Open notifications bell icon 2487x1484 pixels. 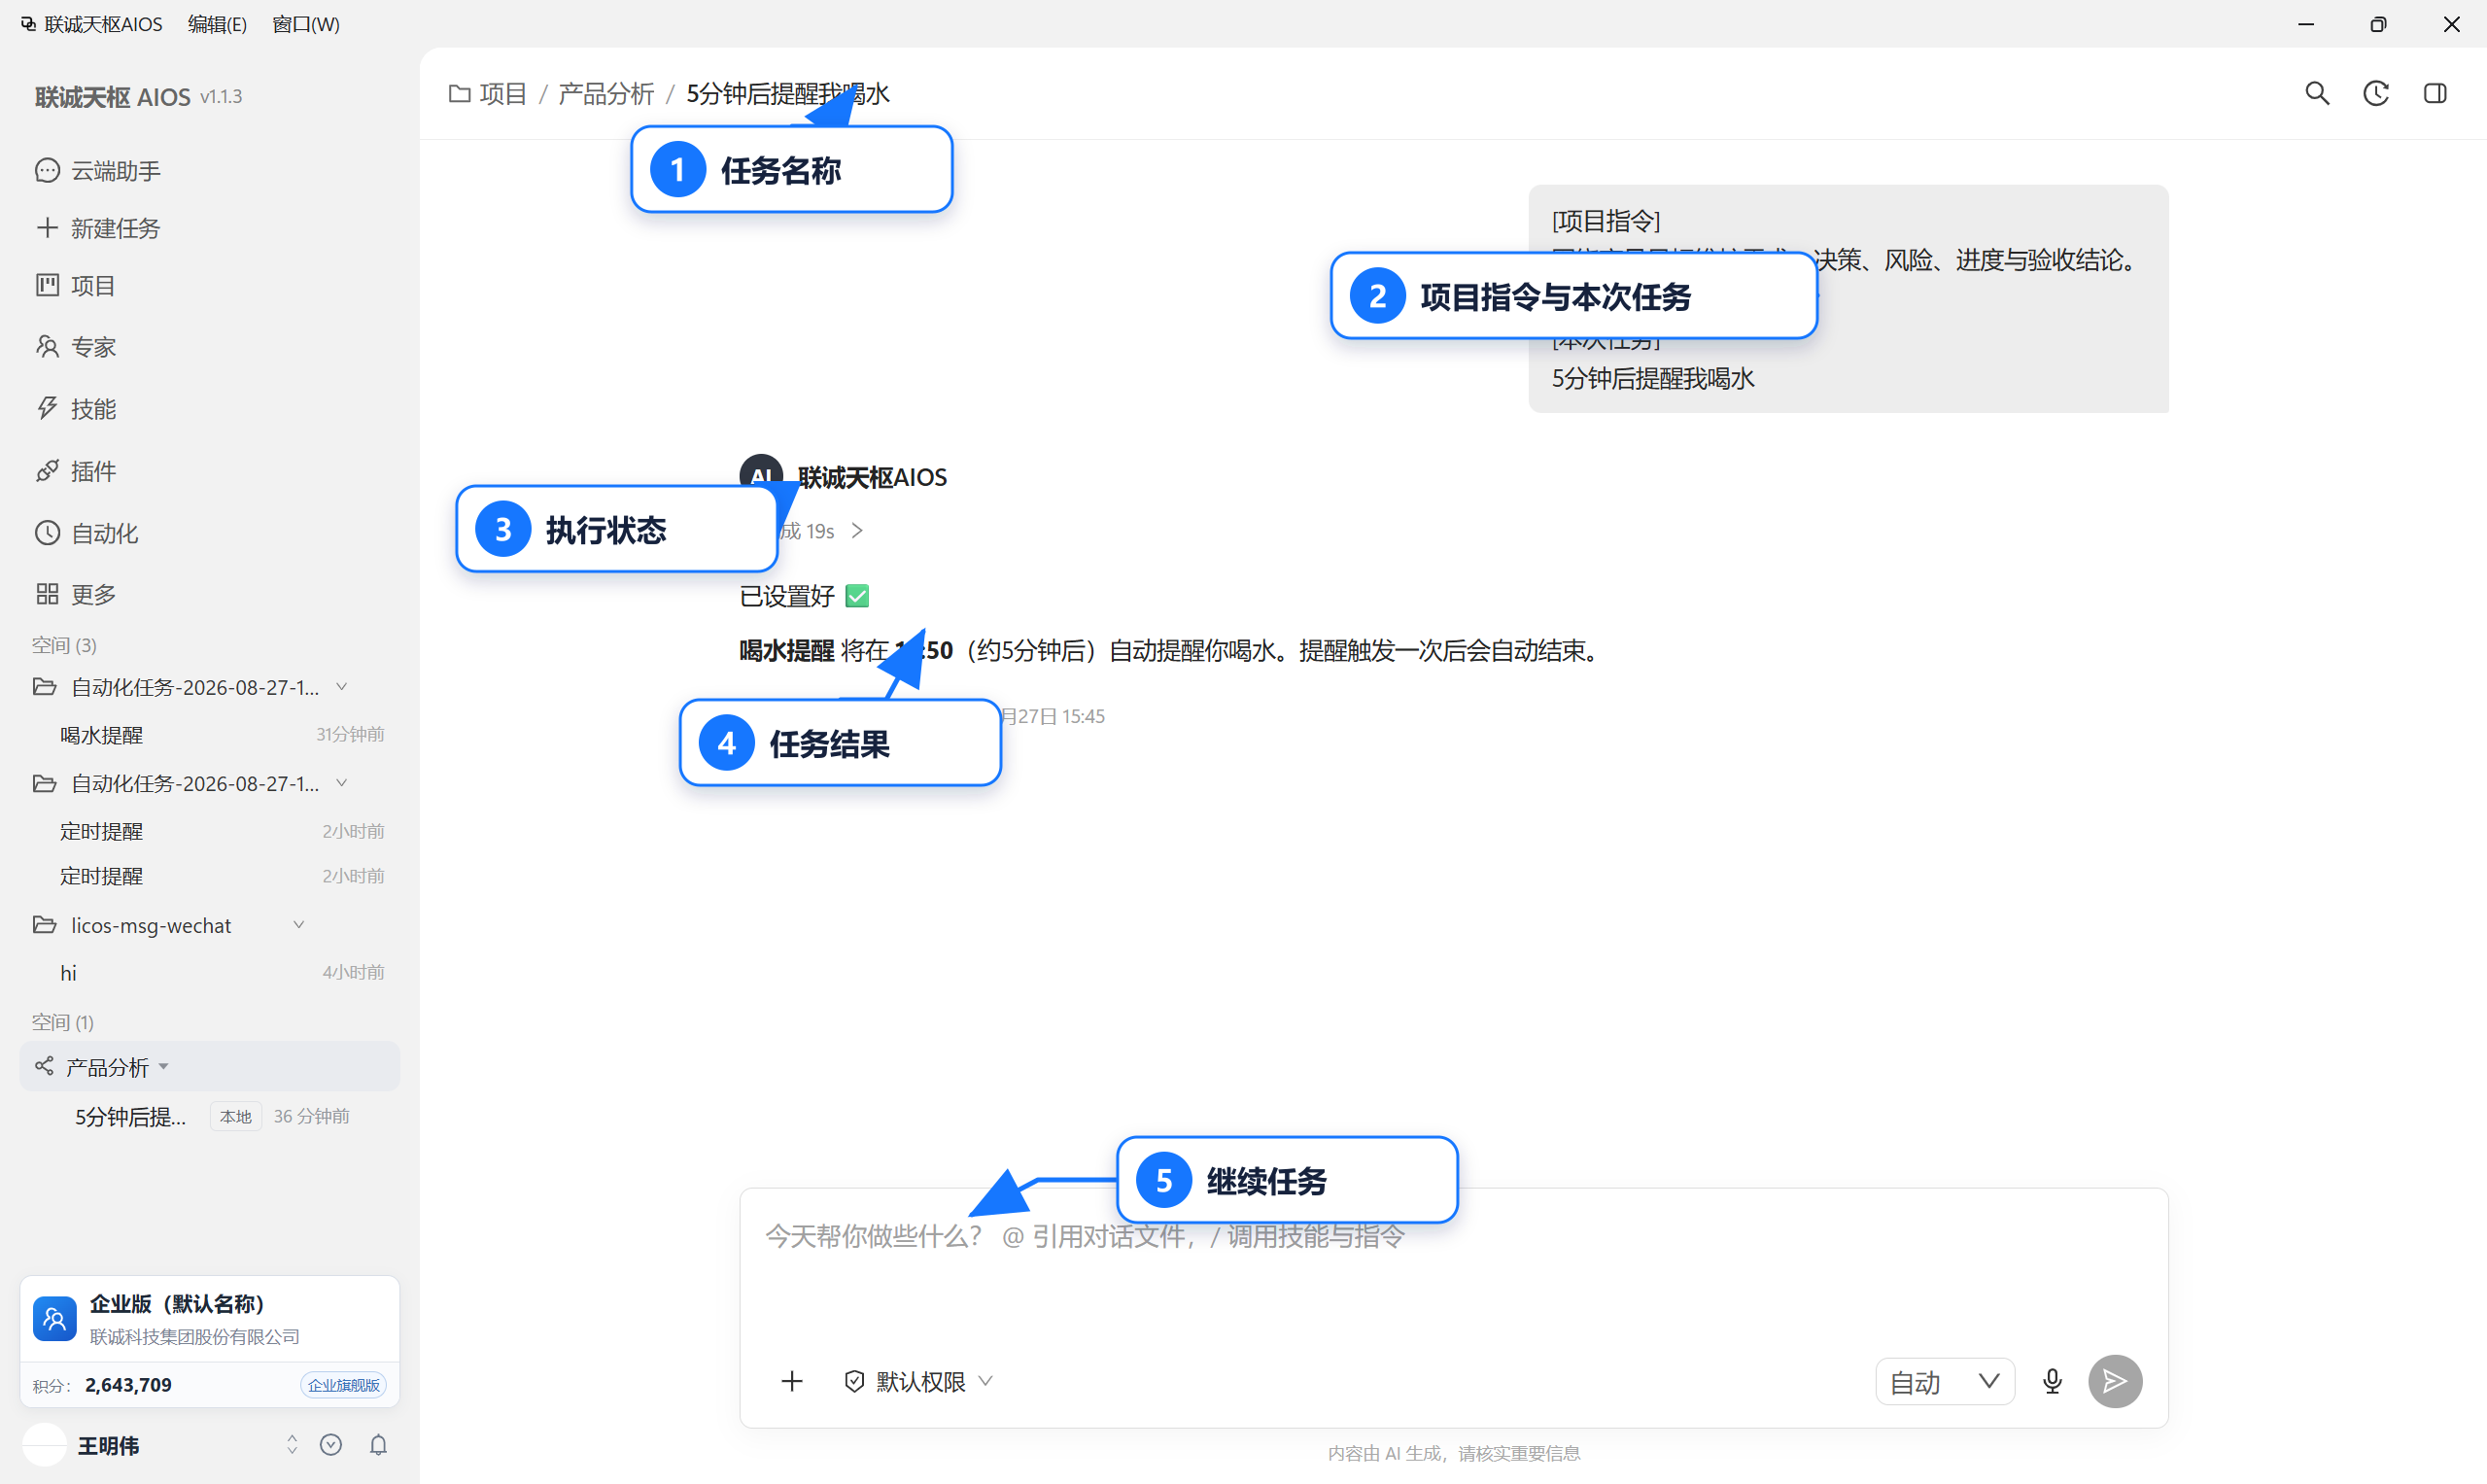tap(378, 1445)
